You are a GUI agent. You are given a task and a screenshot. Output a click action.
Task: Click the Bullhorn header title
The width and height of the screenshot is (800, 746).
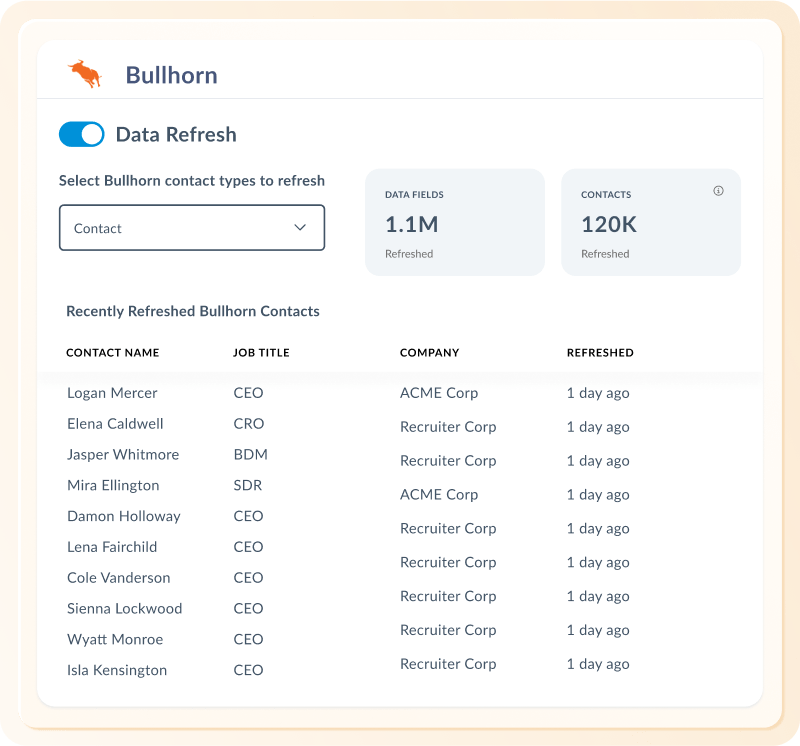(x=171, y=75)
